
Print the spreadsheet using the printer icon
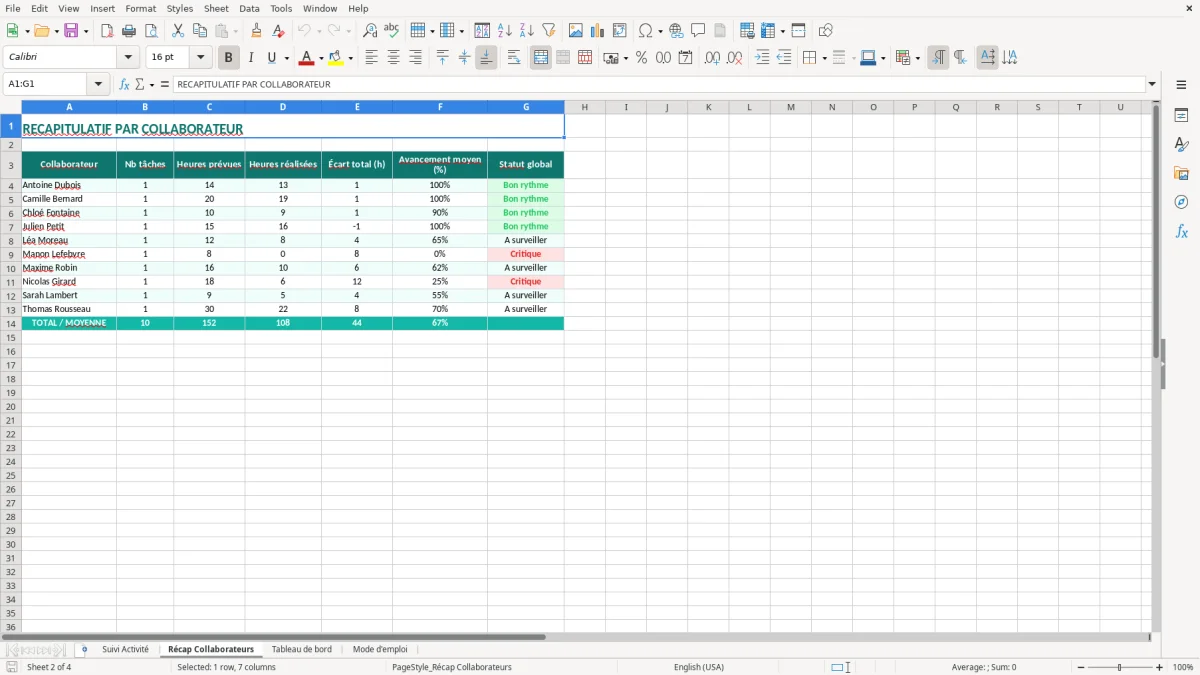tap(129, 31)
